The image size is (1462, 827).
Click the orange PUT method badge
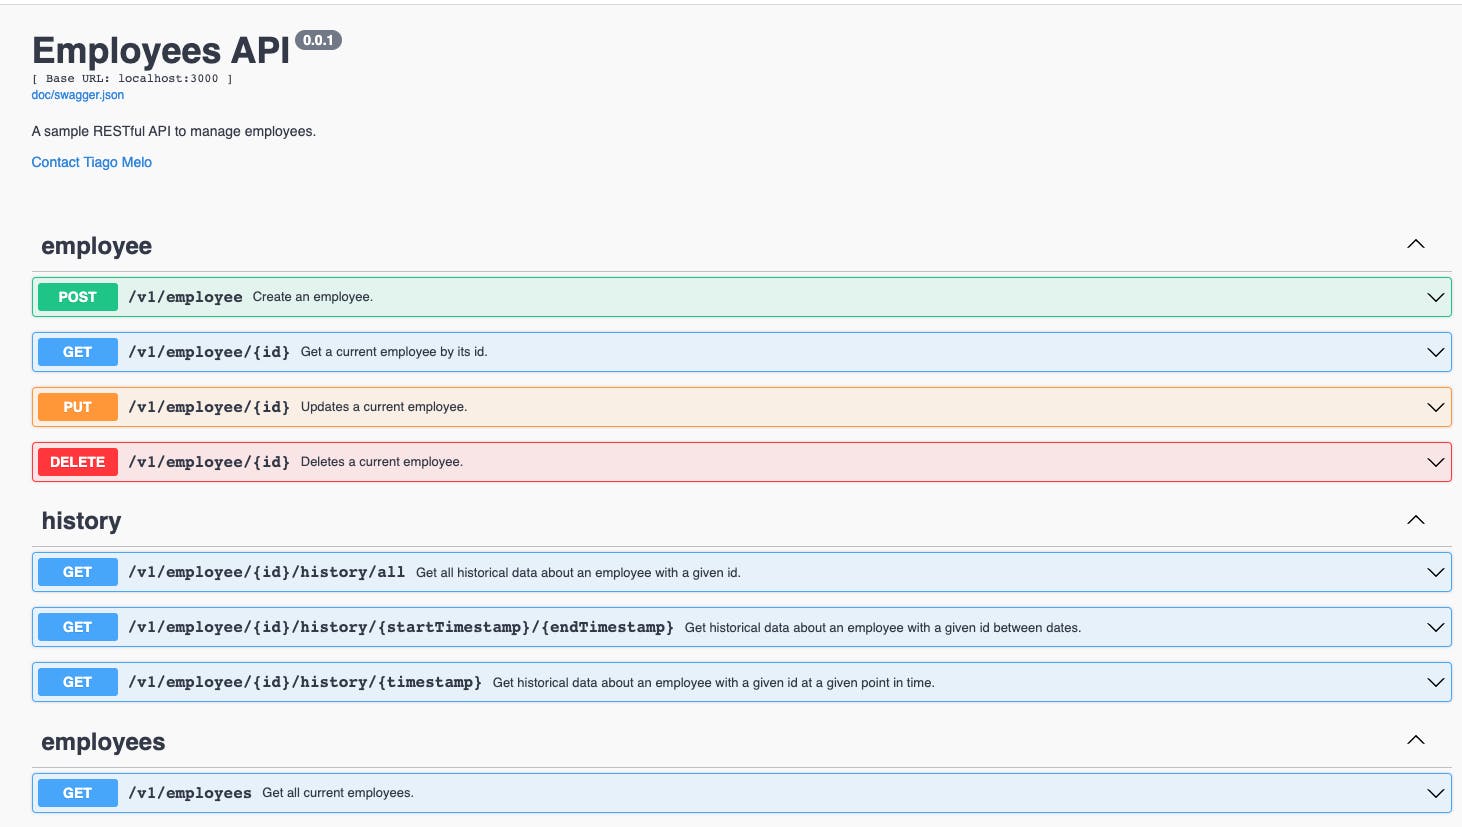77,407
